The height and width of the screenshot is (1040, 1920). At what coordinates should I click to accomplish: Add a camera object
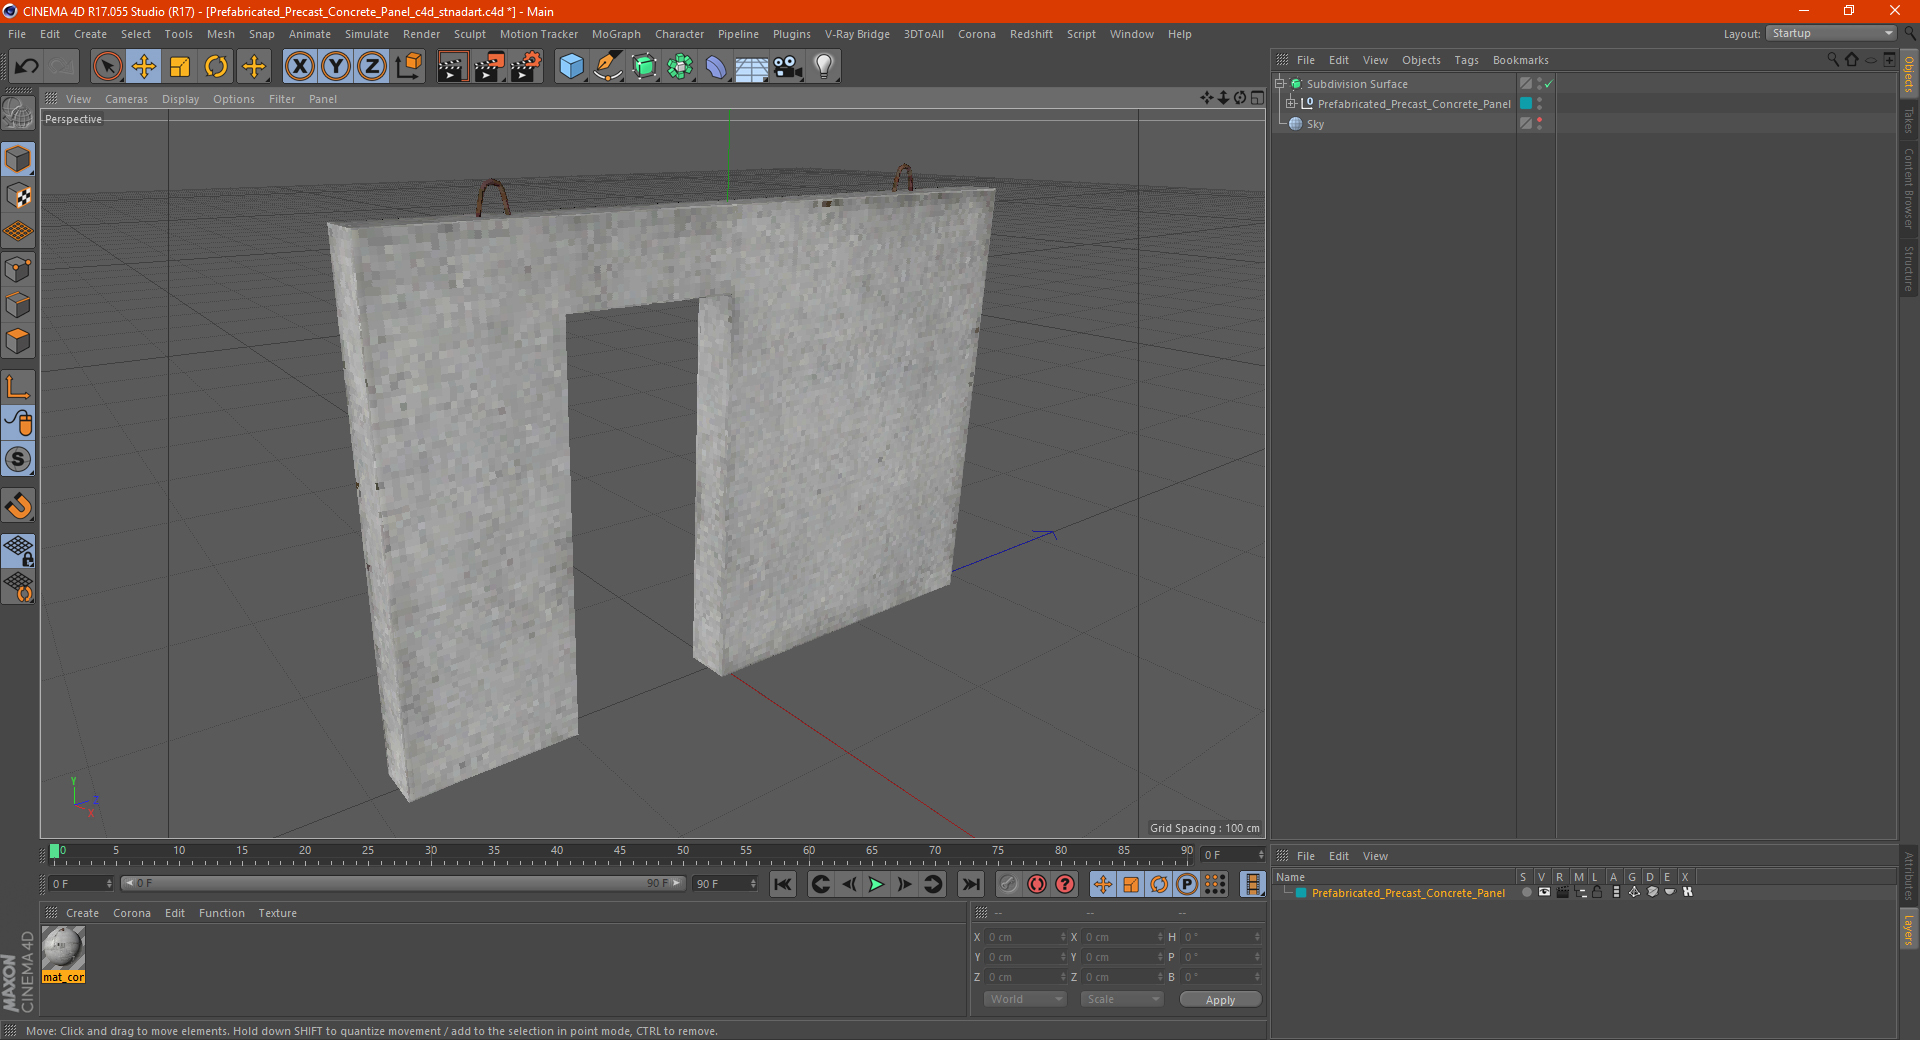pos(788,67)
